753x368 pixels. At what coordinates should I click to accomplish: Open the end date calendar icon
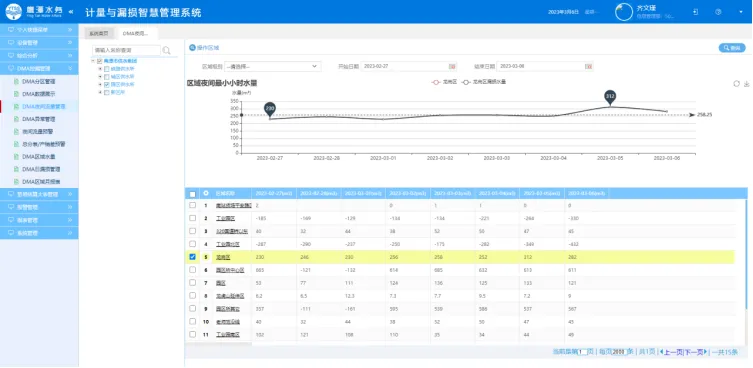coord(589,66)
